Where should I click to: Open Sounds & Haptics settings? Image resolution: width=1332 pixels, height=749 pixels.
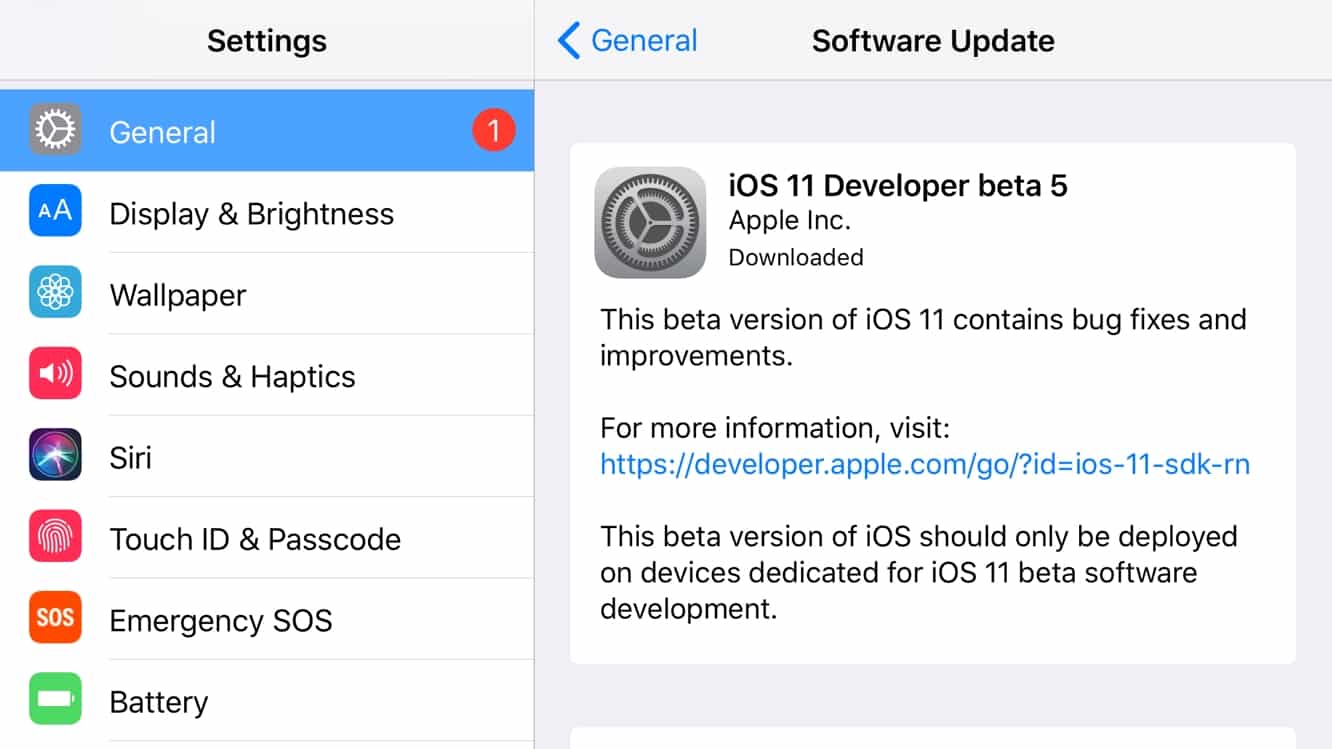pyautogui.click(x=232, y=377)
